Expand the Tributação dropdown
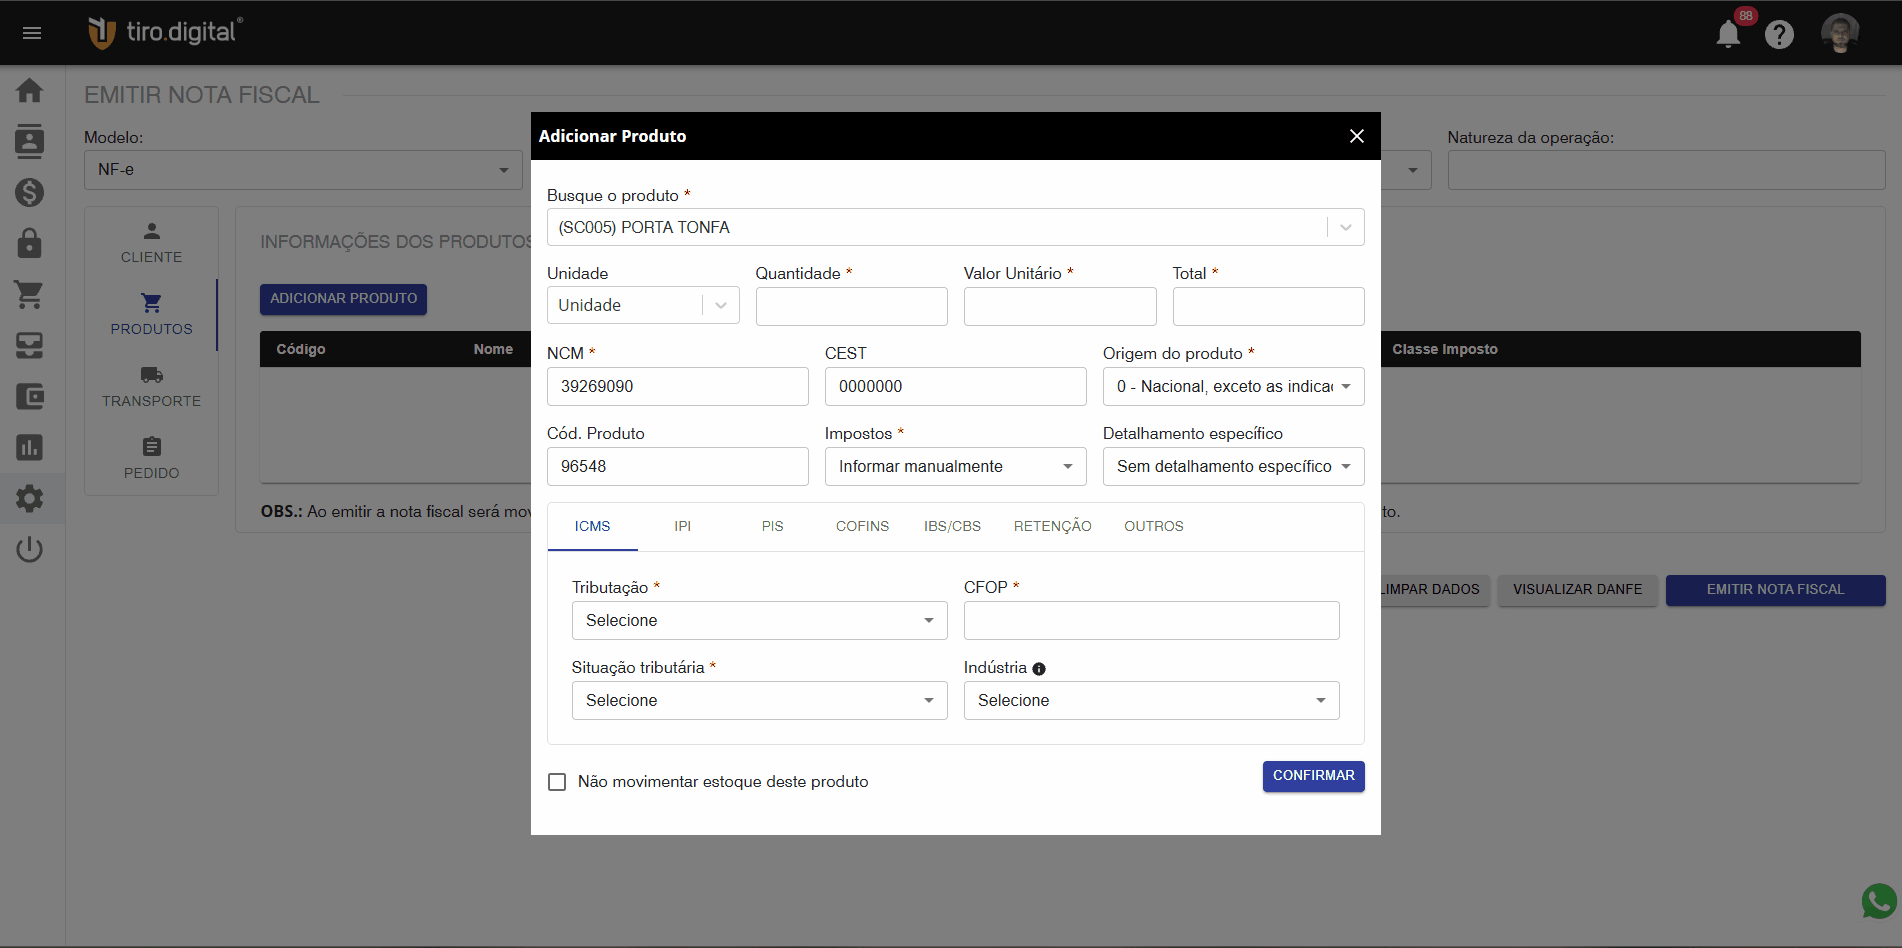1902x948 pixels. (759, 620)
